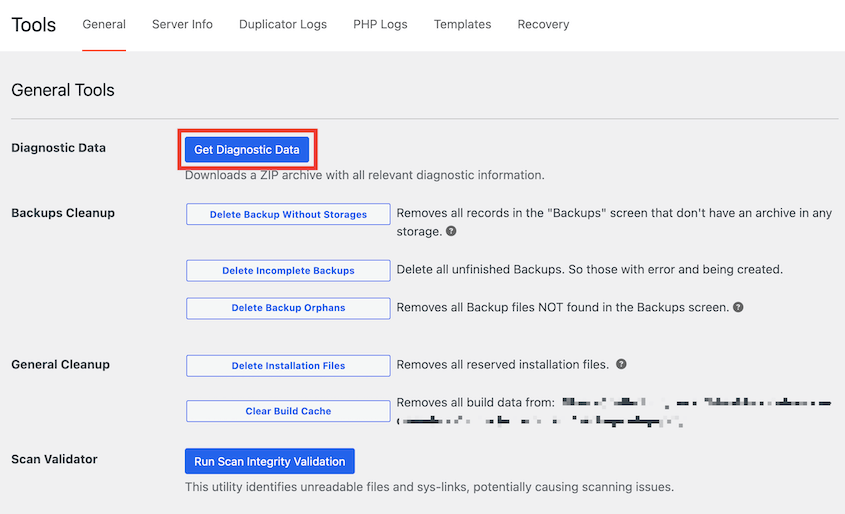Open the General tab
Viewport: 845px width, 514px height.
tap(104, 24)
